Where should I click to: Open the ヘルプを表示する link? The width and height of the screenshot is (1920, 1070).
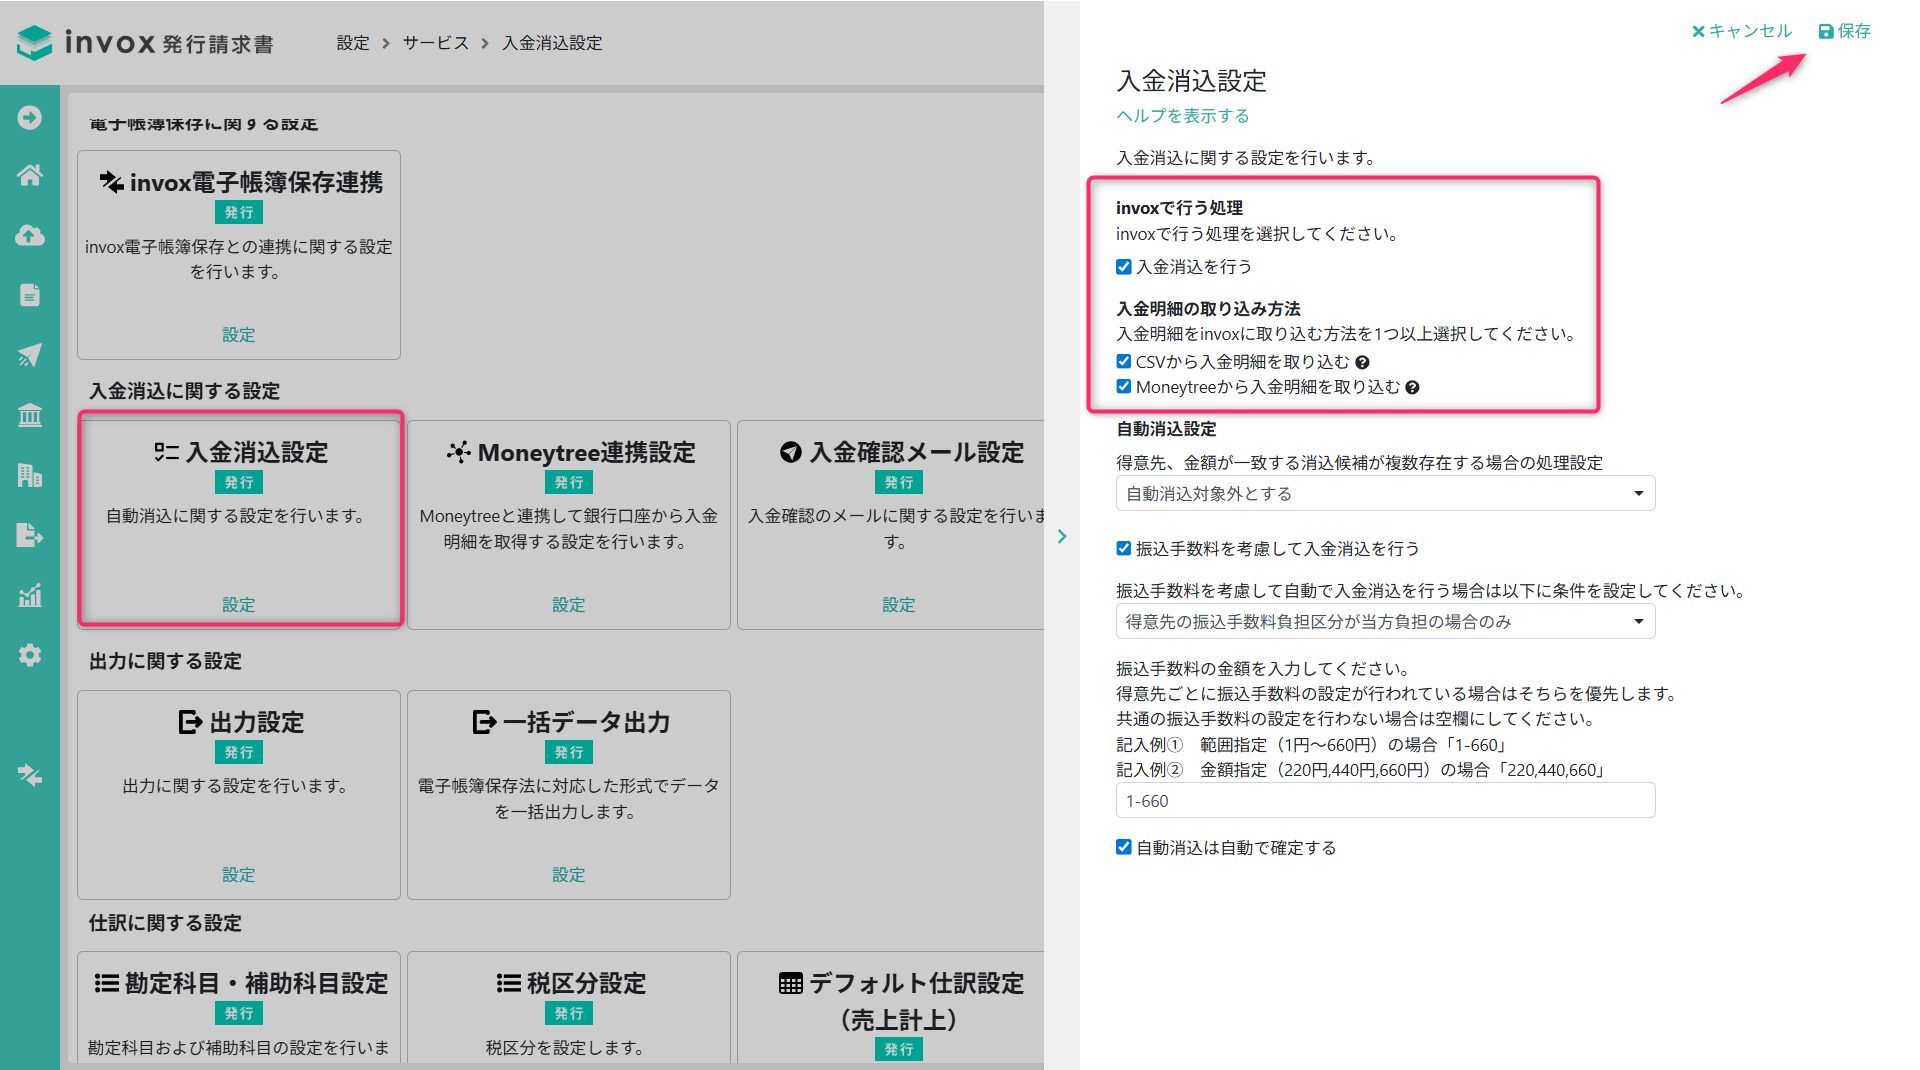[1183, 116]
